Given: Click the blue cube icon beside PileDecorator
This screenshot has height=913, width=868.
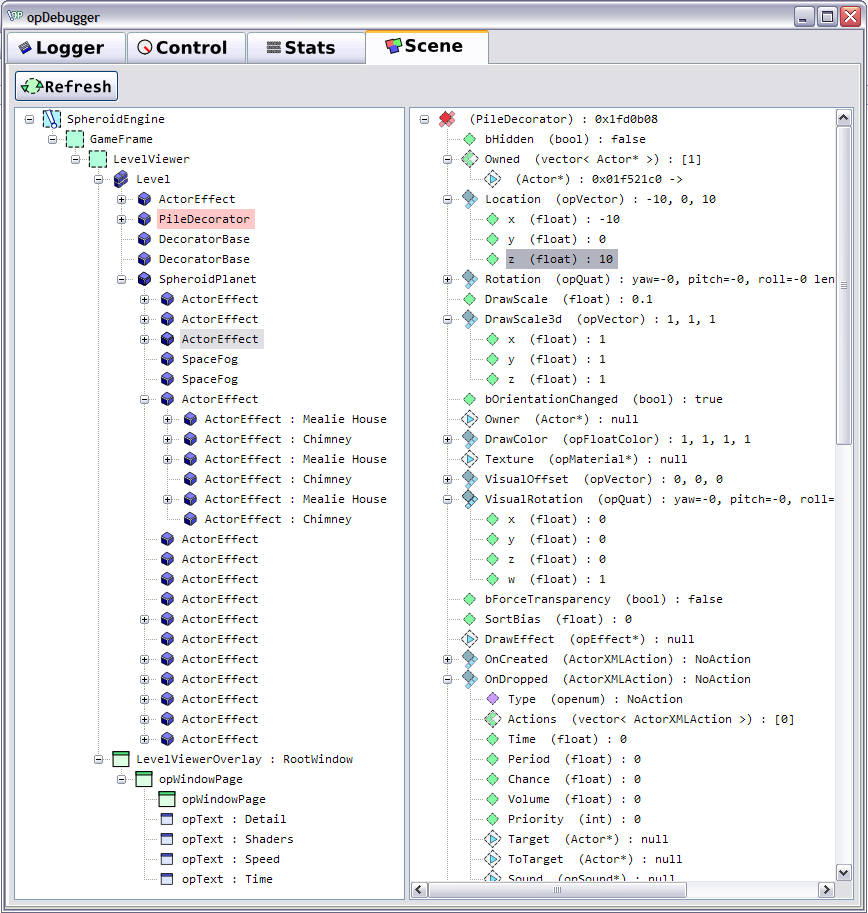Looking at the screenshot, I should click(144, 219).
